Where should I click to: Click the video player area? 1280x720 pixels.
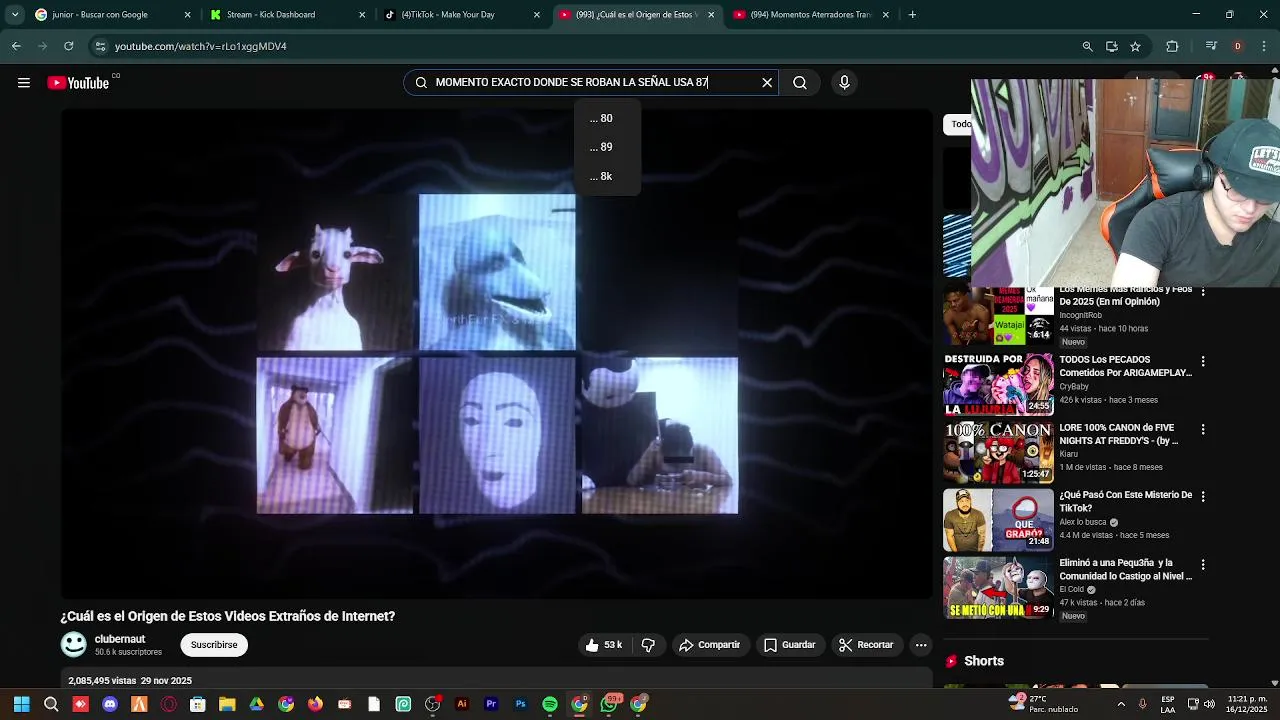[x=497, y=353]
